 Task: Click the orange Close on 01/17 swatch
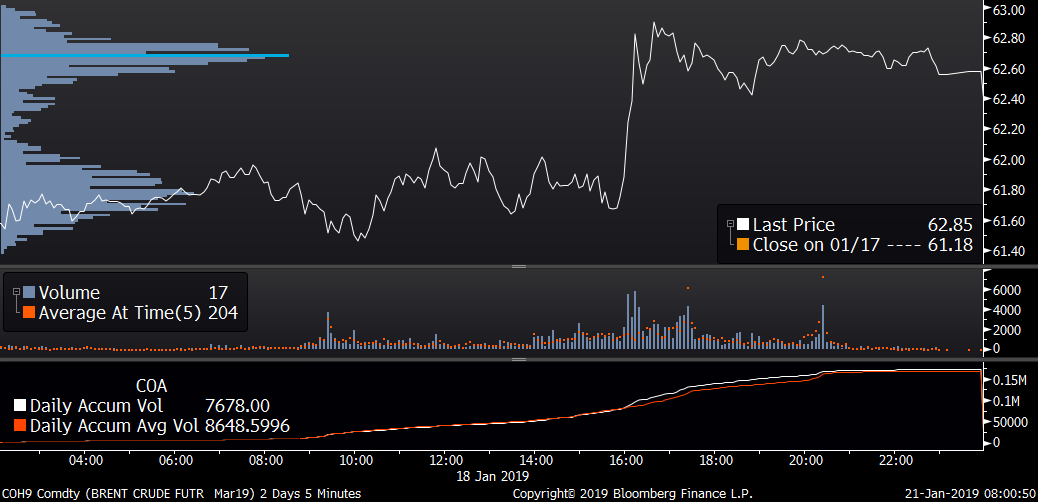[x=743, y=244]
